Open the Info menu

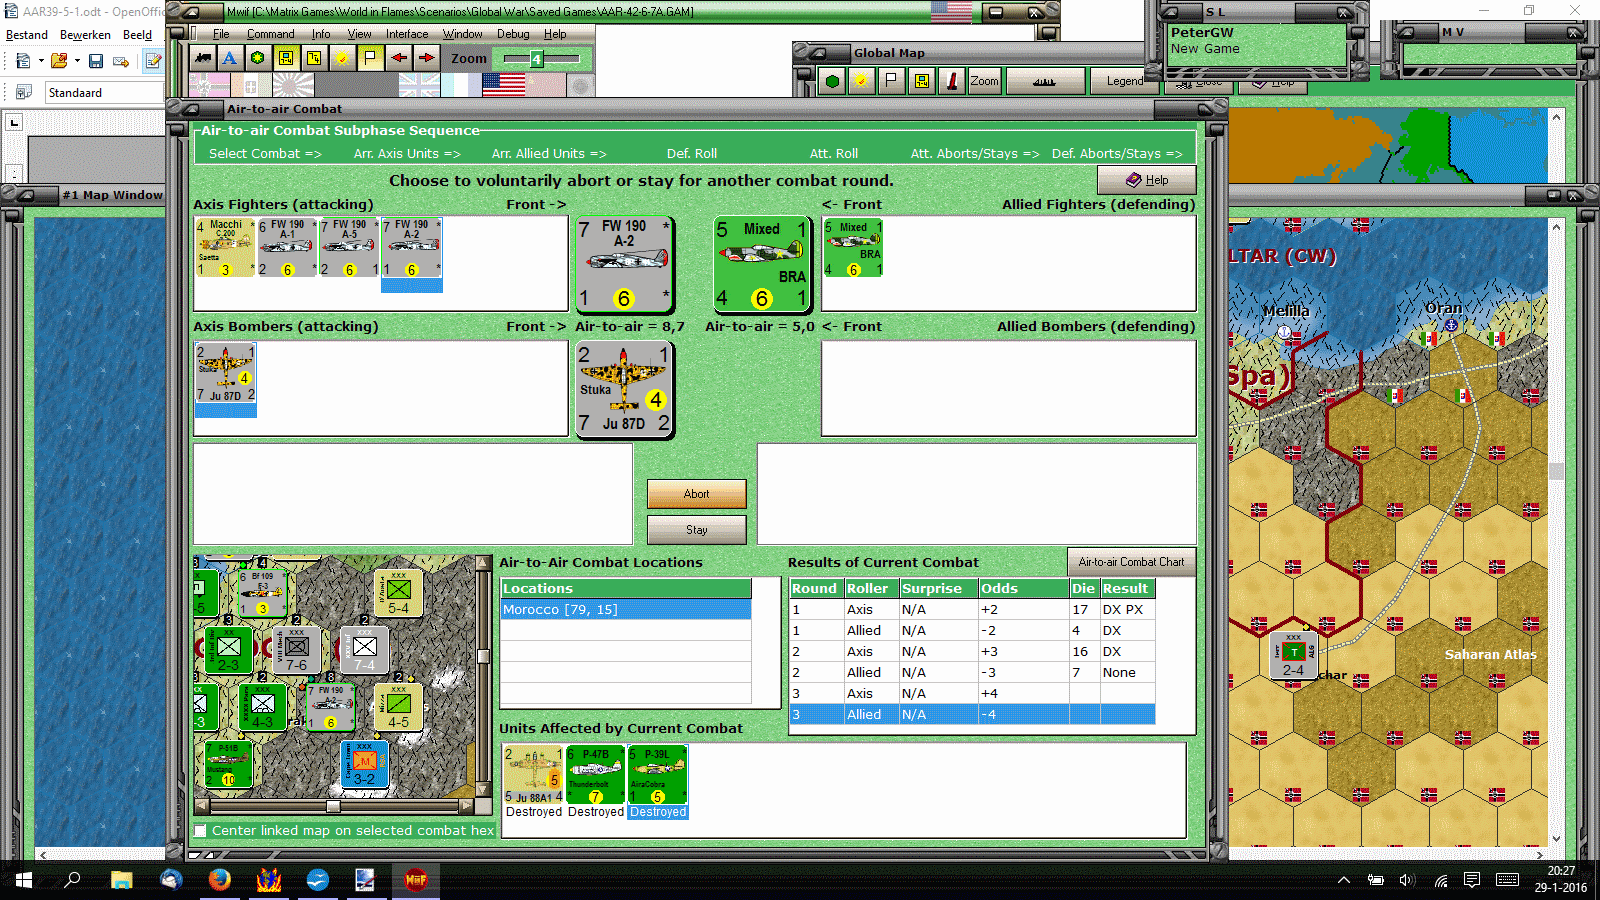320,34
